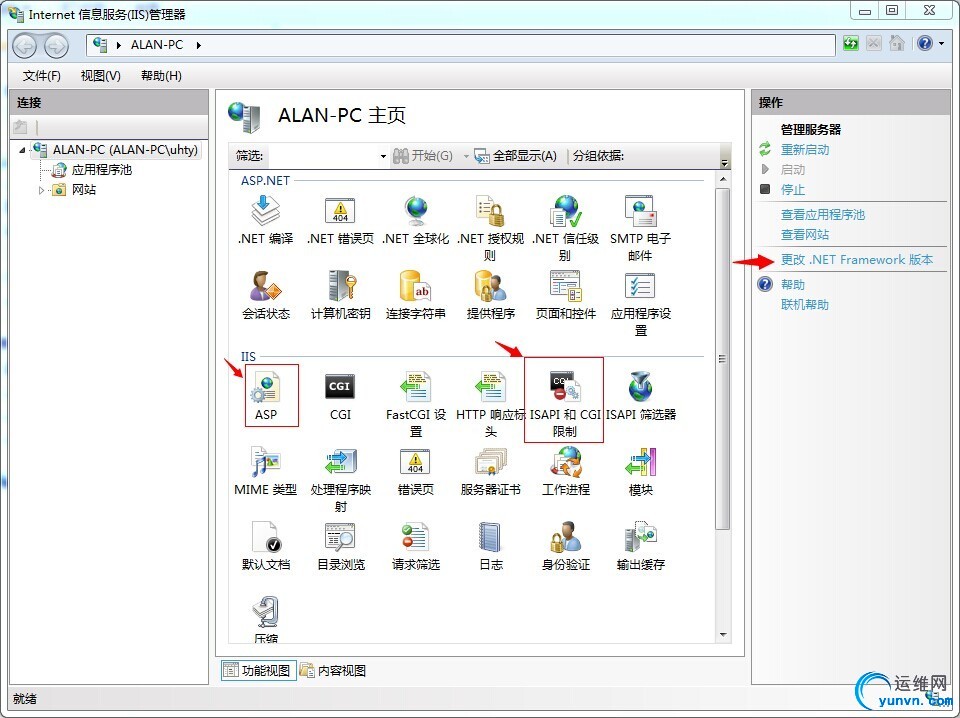The image size is (960, 718).
Task: Open 连接字符串 feature
Action: pos(416,296)
